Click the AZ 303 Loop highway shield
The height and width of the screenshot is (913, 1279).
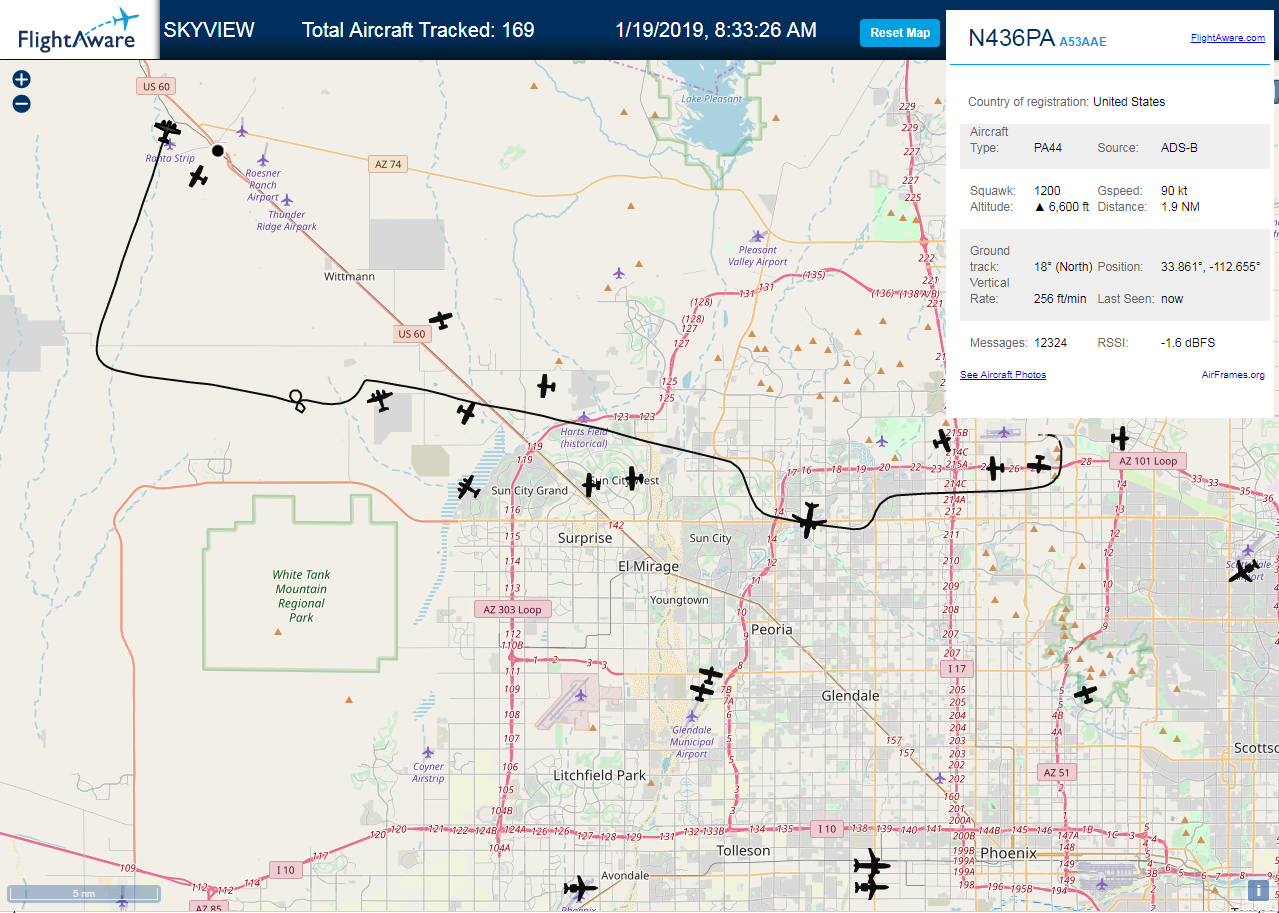511,609
